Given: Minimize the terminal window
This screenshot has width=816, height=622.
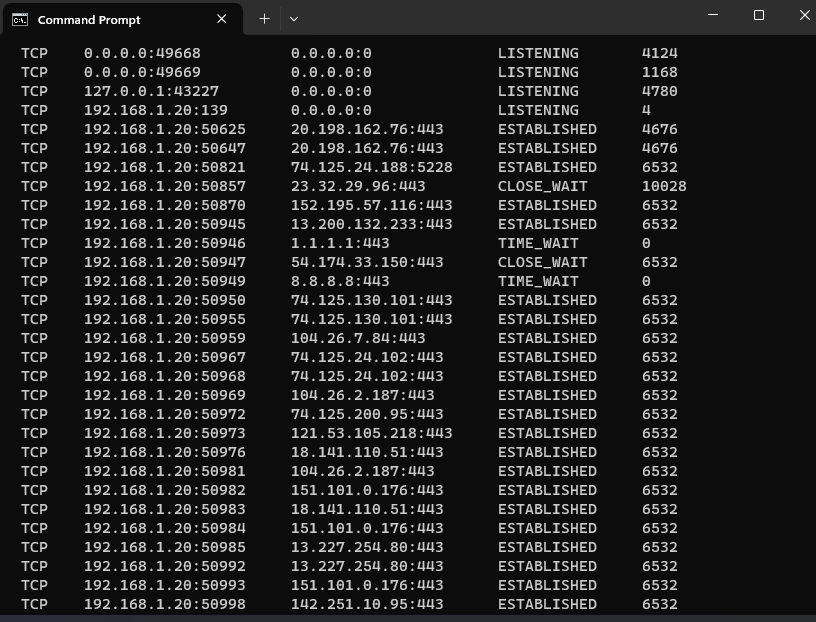Looking at the screenshot, I should click(713, 15).
